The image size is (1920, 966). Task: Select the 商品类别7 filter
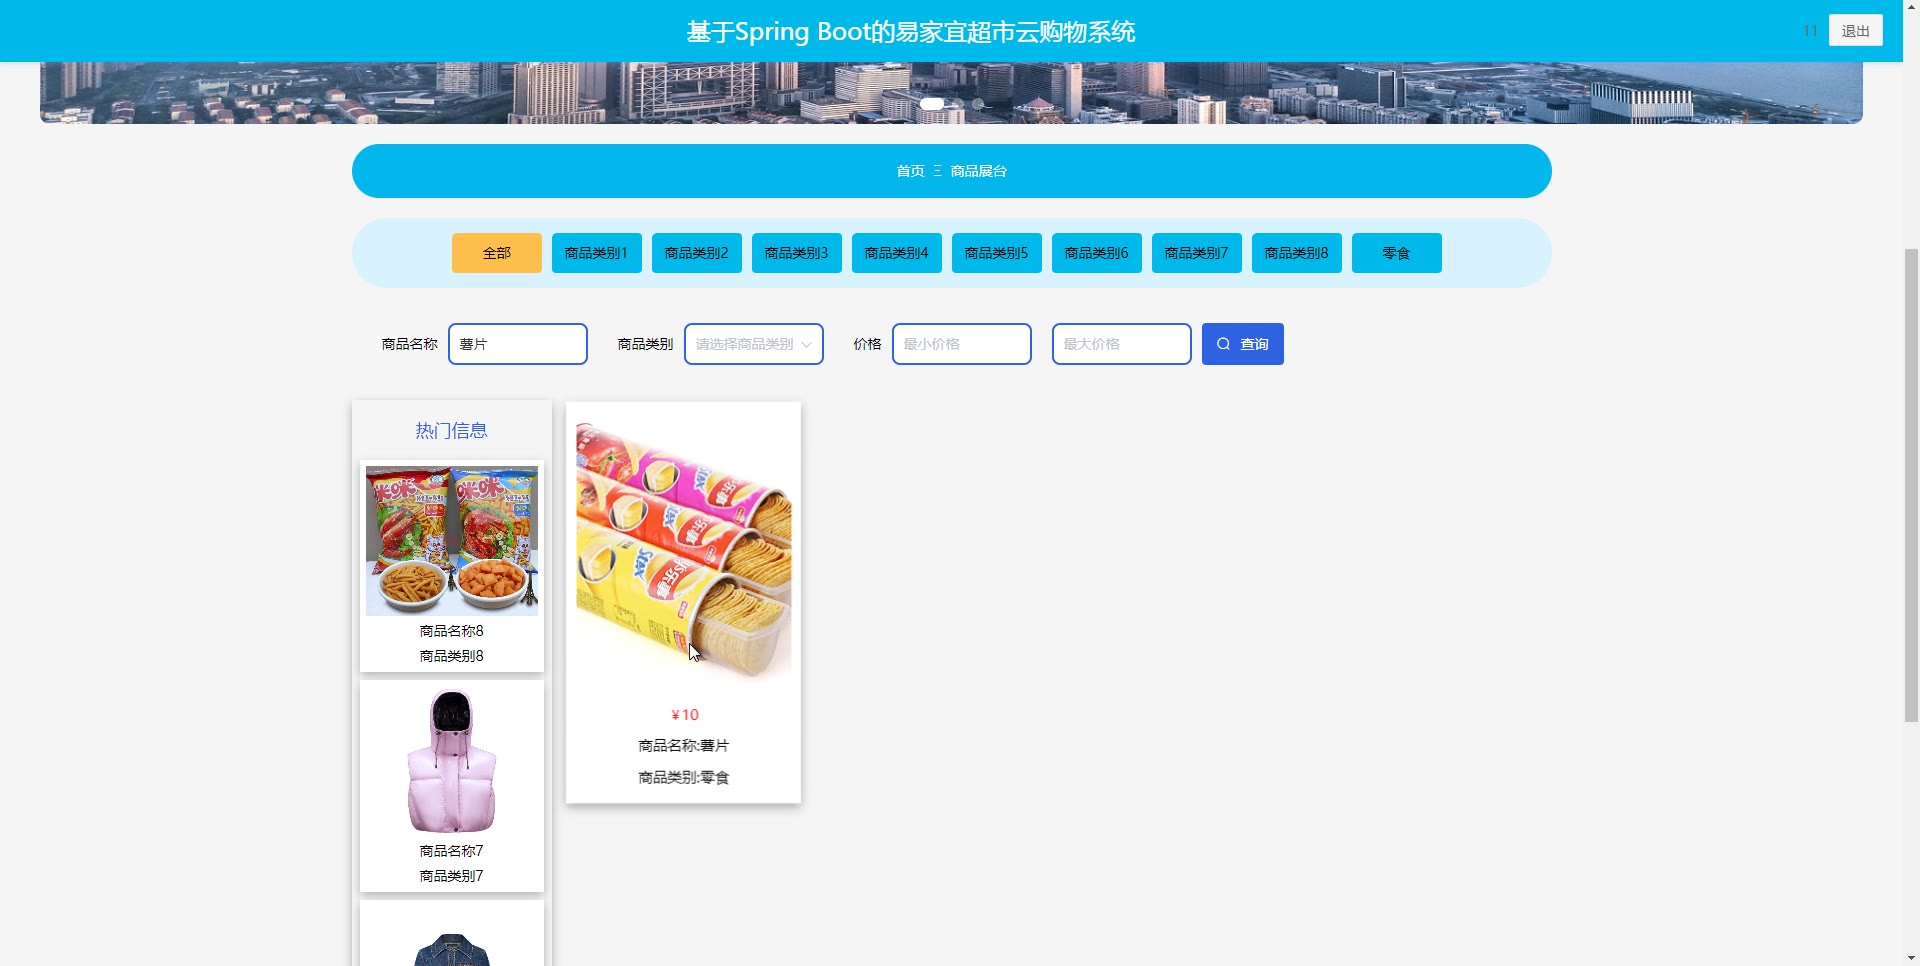point(1197,253)
